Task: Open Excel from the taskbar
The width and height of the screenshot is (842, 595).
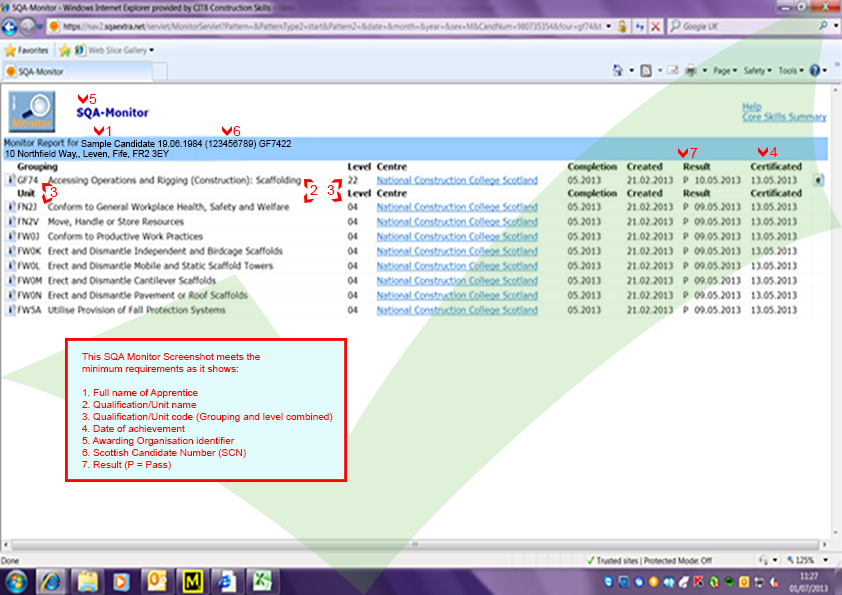Action: pyautogui.click(x=262, y=582)
